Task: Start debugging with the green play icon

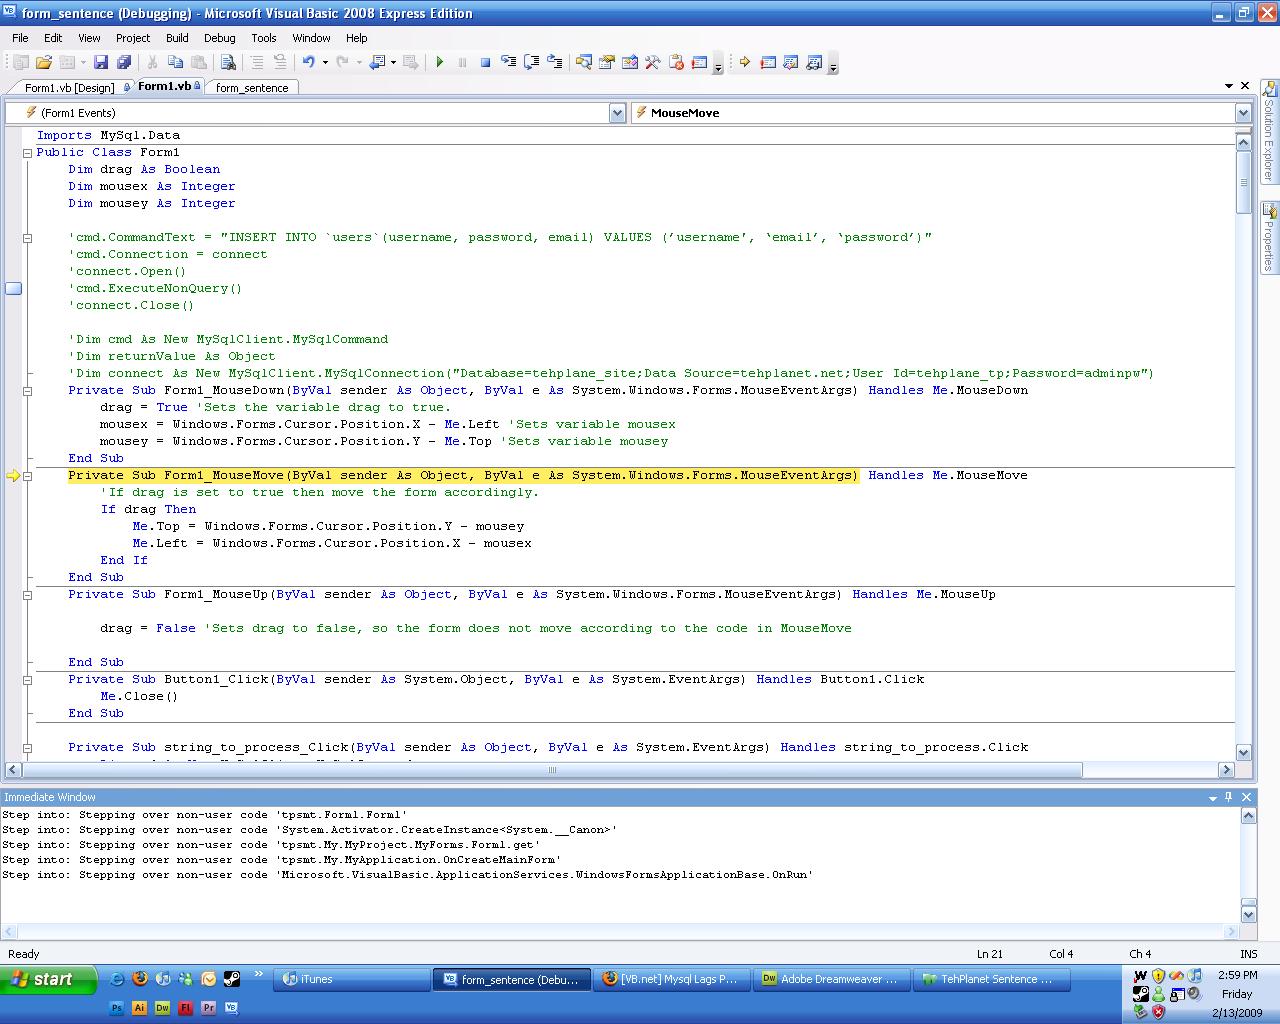Action: coord(440,62)
